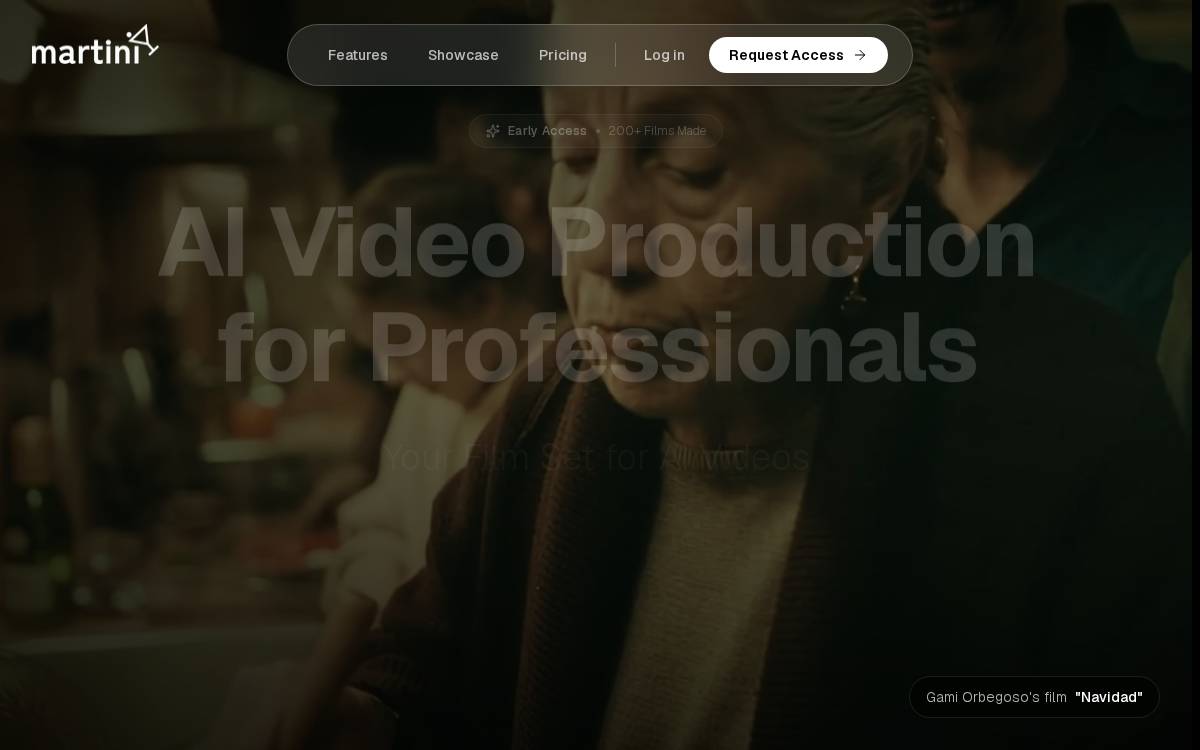Click the sparkle icon beside Early Access
The height and width of the screenshot is (750, 1200).
coord(493,131)
